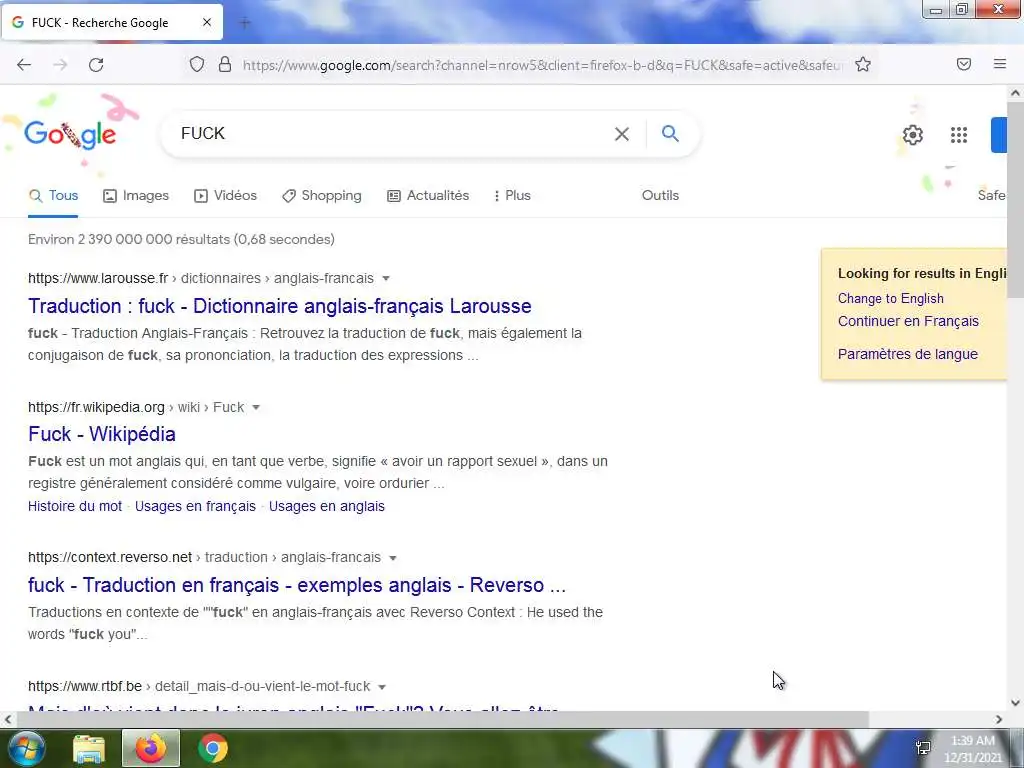Click the Firefox taskbar icon

click(150, 748)
